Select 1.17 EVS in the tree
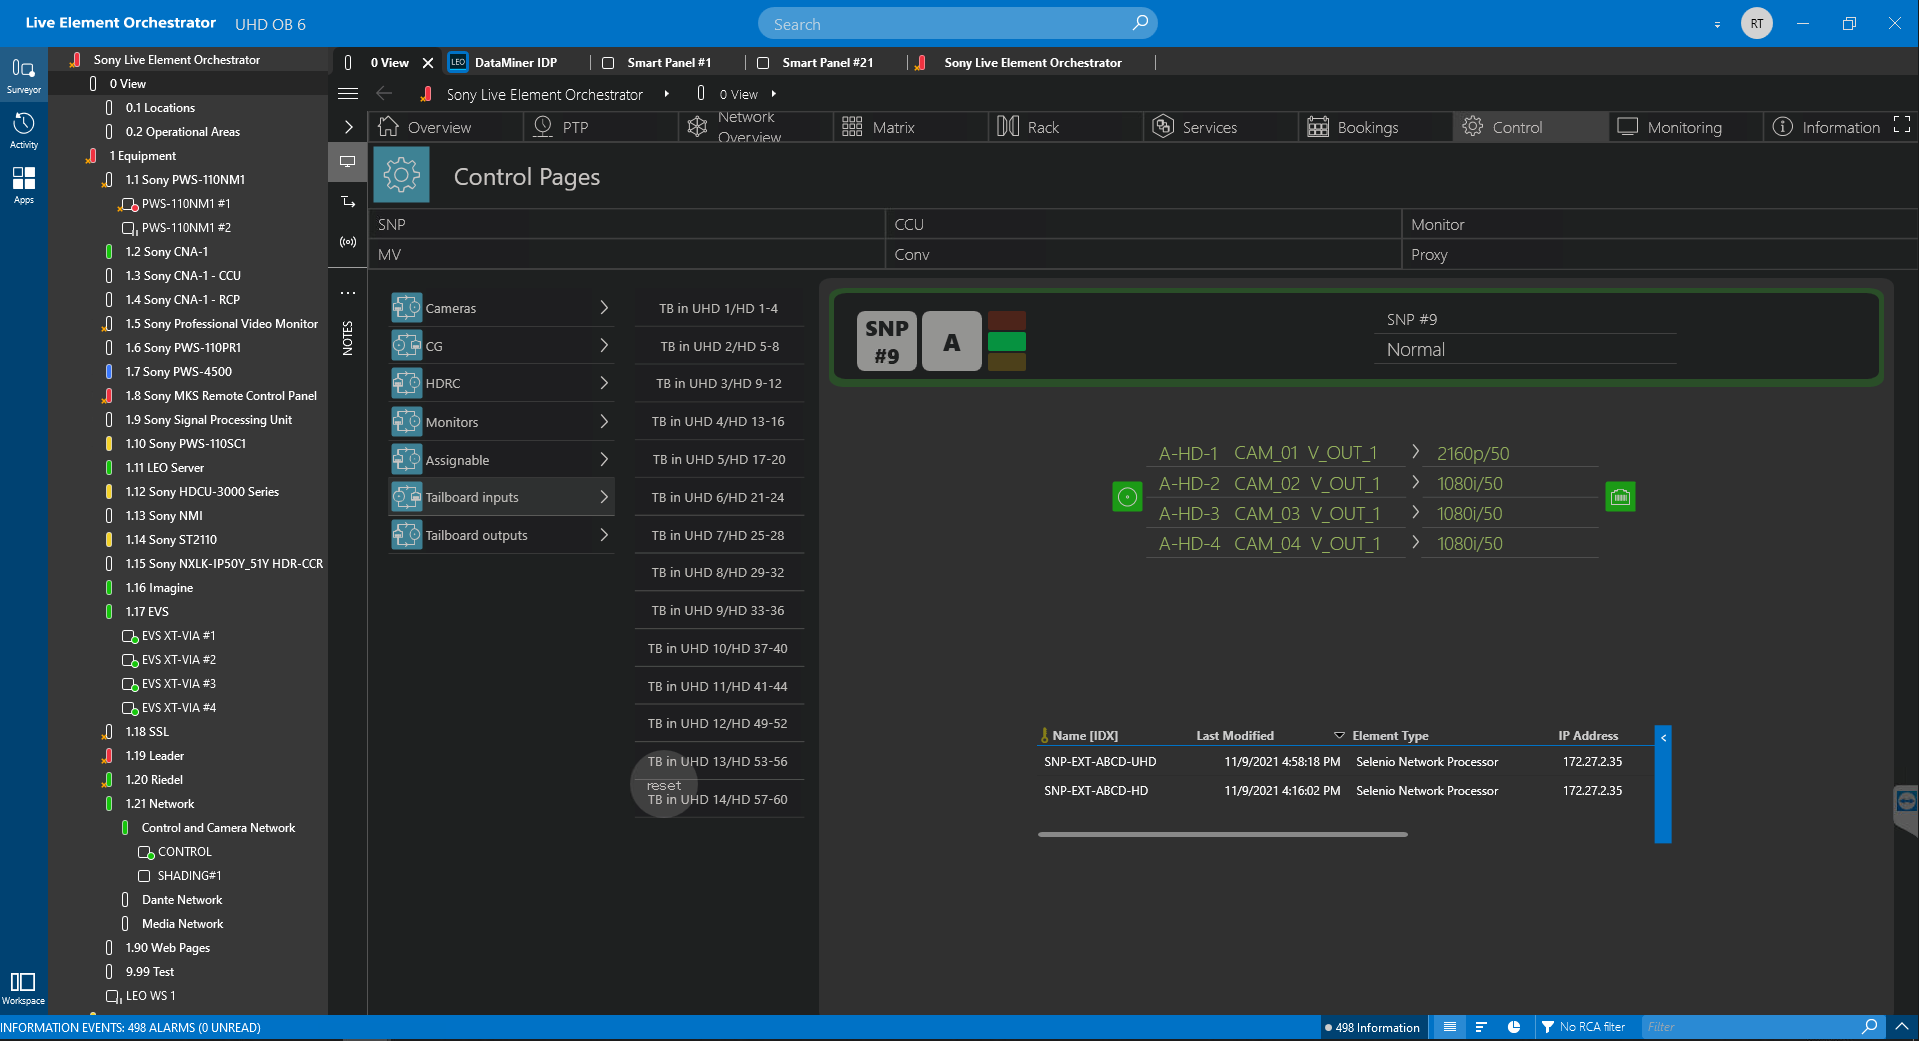This screenshot has height=1041, width=1919. click(147, 611)
